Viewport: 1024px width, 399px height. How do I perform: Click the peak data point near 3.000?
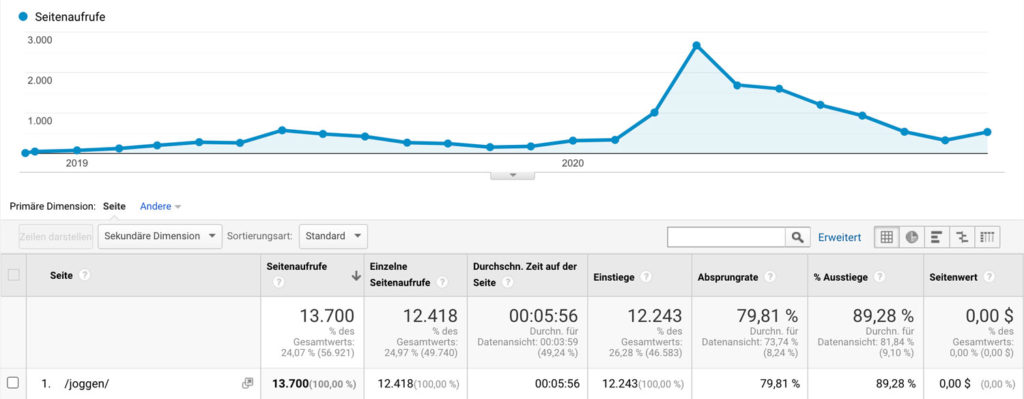click(x=696, y=46)
